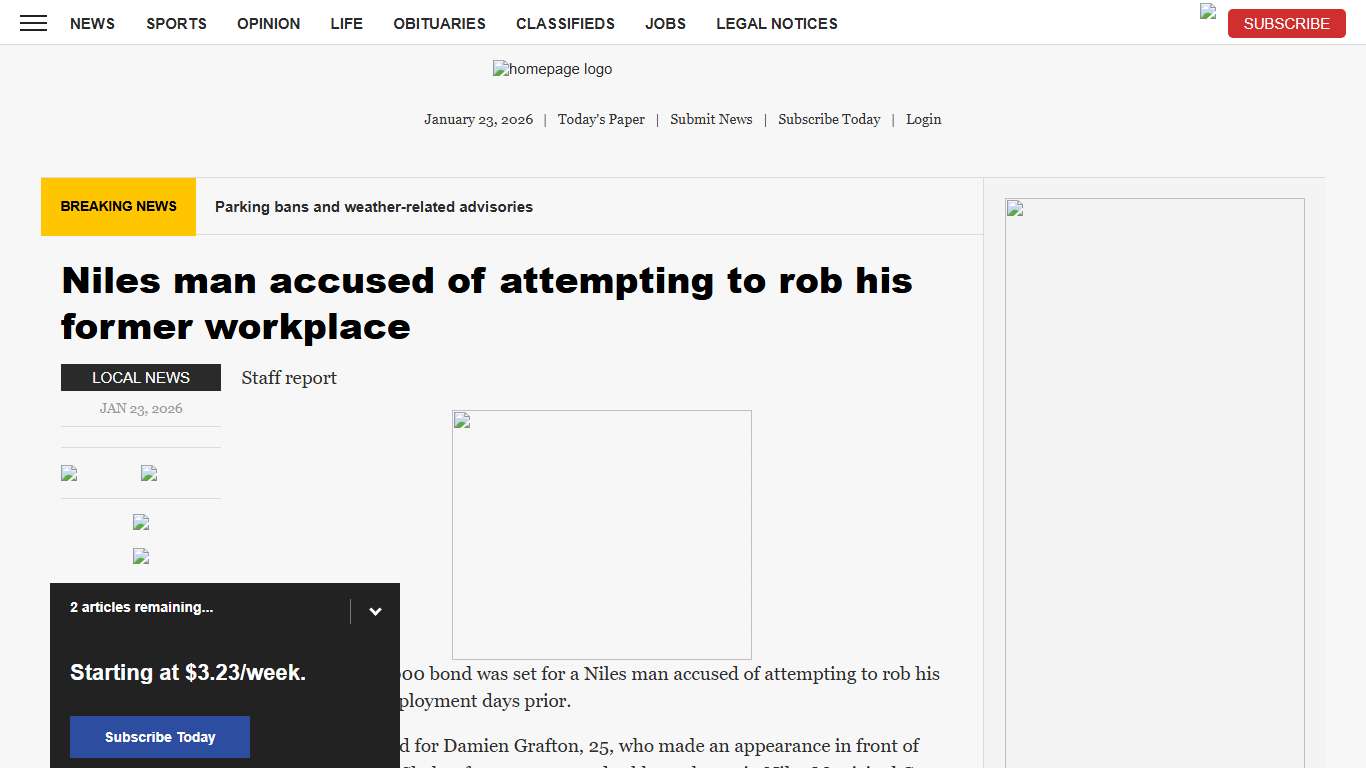Screen dimensions: 1366x768
Task: Select the CLASSIFIEDS nav item
Action: coord(565,23)
